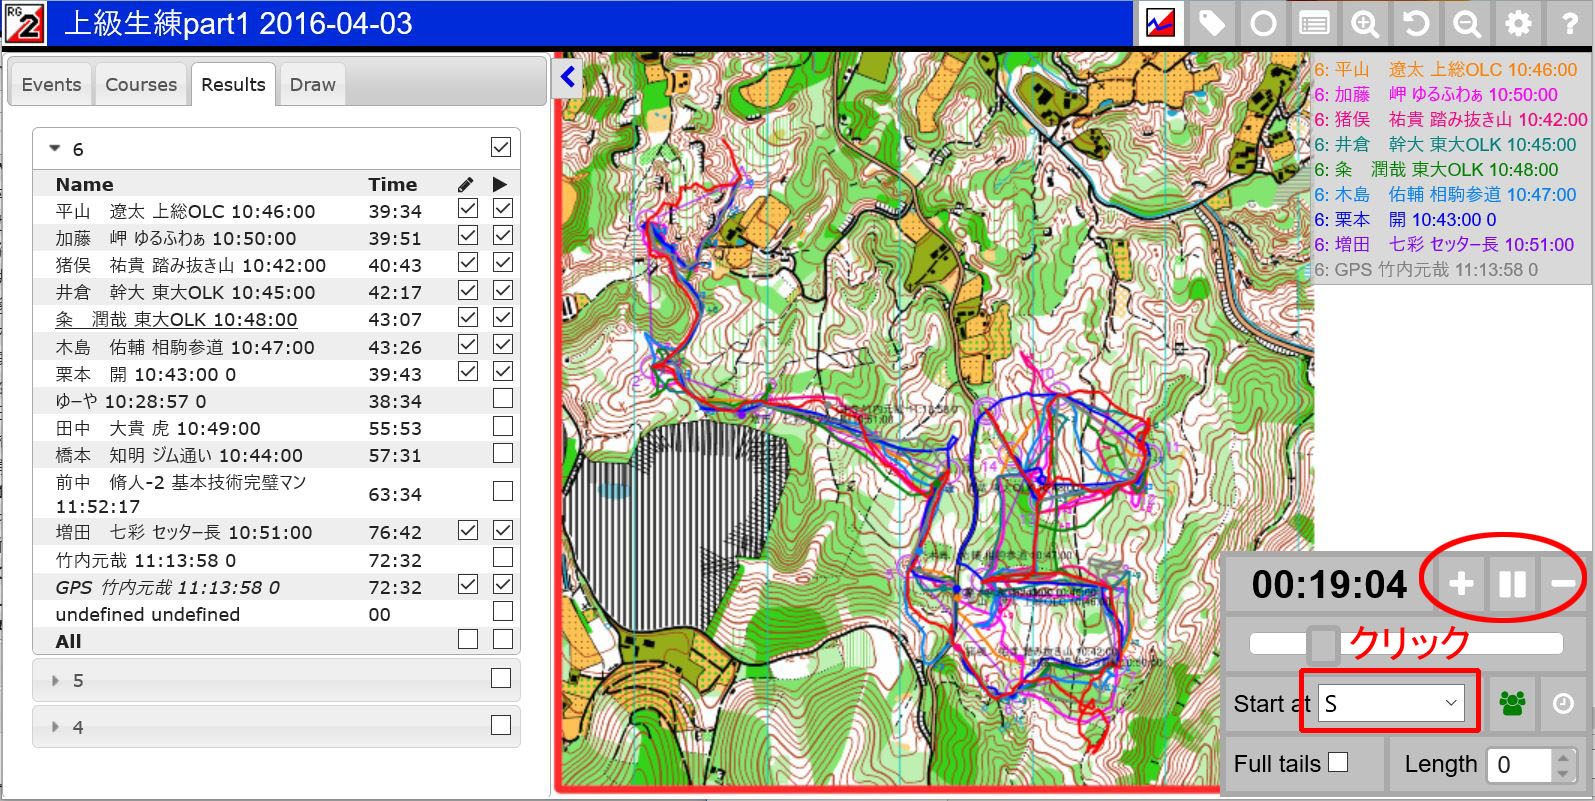Click the splits graph icon in toolbar
The image size is (1595, 801).
[1160, 23]
